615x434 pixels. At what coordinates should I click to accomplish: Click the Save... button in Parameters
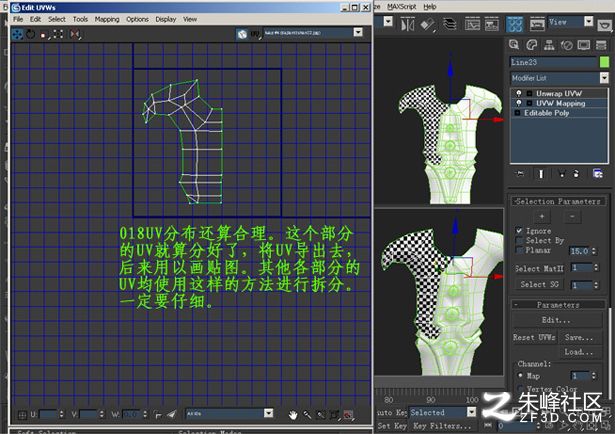coord(580,337)
